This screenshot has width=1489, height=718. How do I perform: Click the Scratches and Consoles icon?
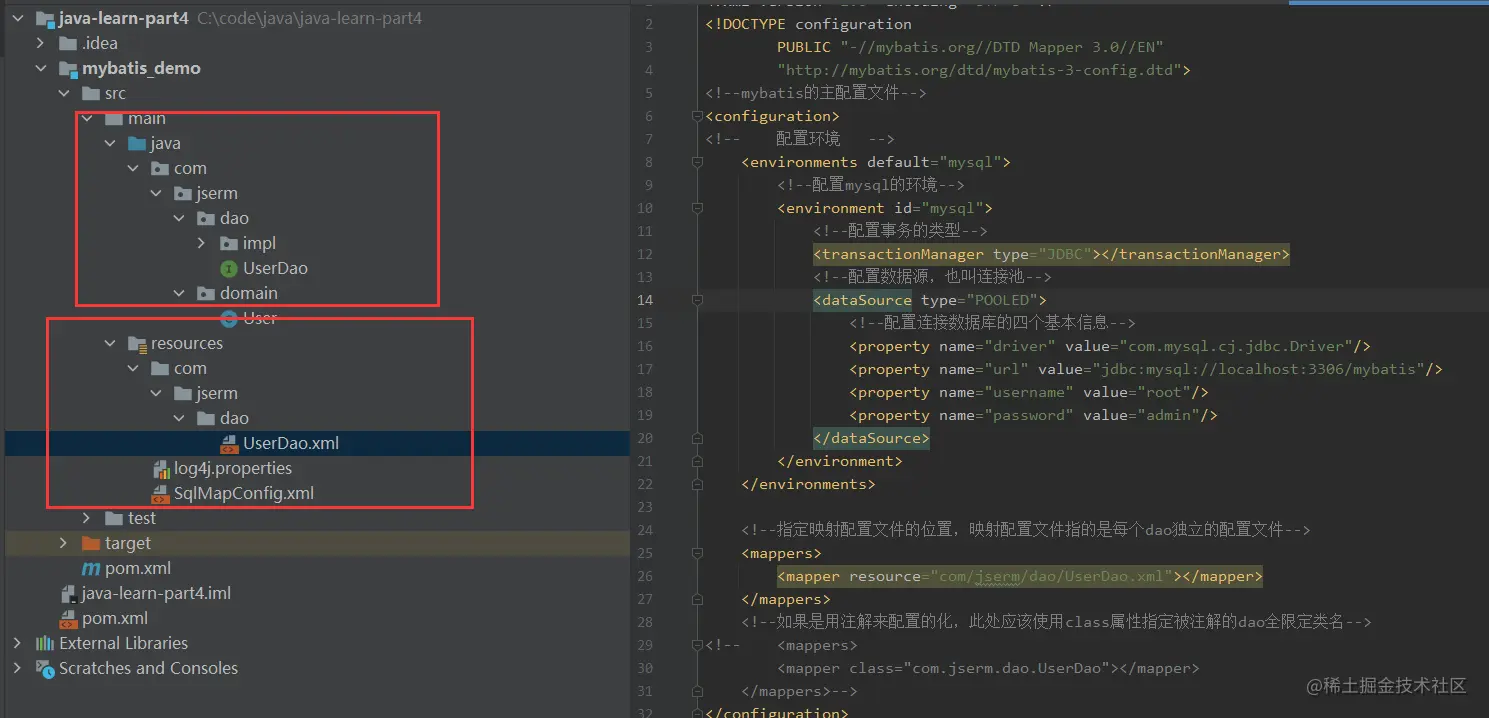click(44, 668)
